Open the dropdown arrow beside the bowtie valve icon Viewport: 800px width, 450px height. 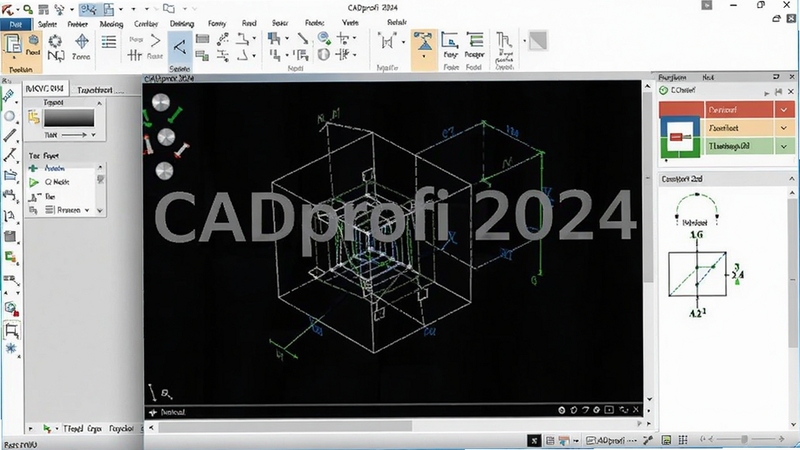click(x=403, y=42)
